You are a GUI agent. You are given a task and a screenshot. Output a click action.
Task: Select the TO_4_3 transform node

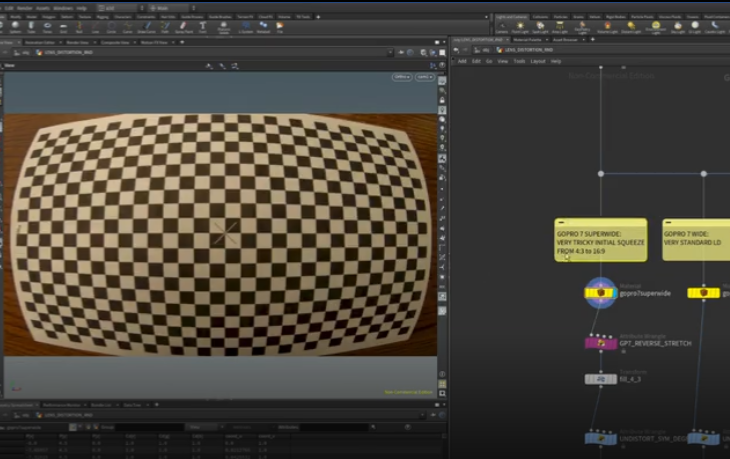[600, 379]
